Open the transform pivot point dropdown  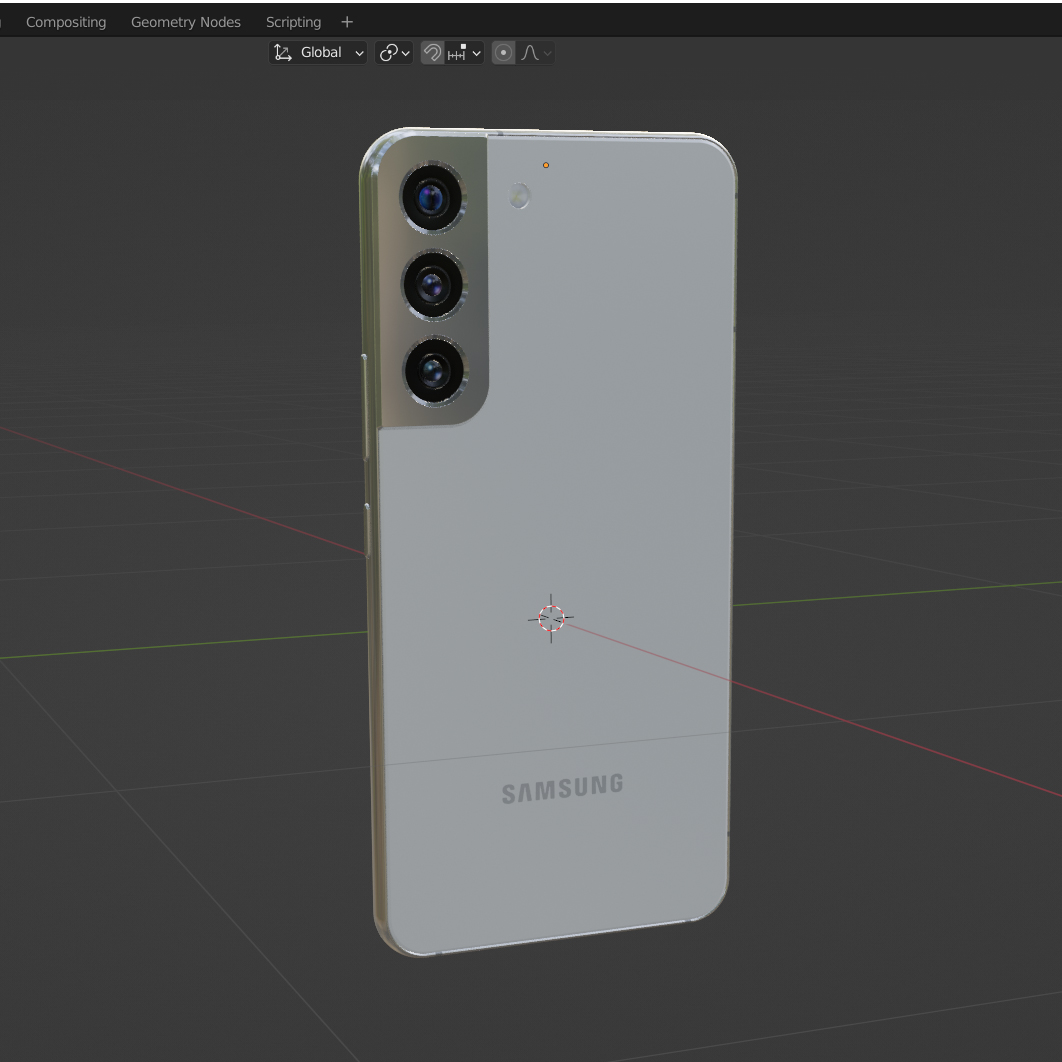(x=394, y=53)
